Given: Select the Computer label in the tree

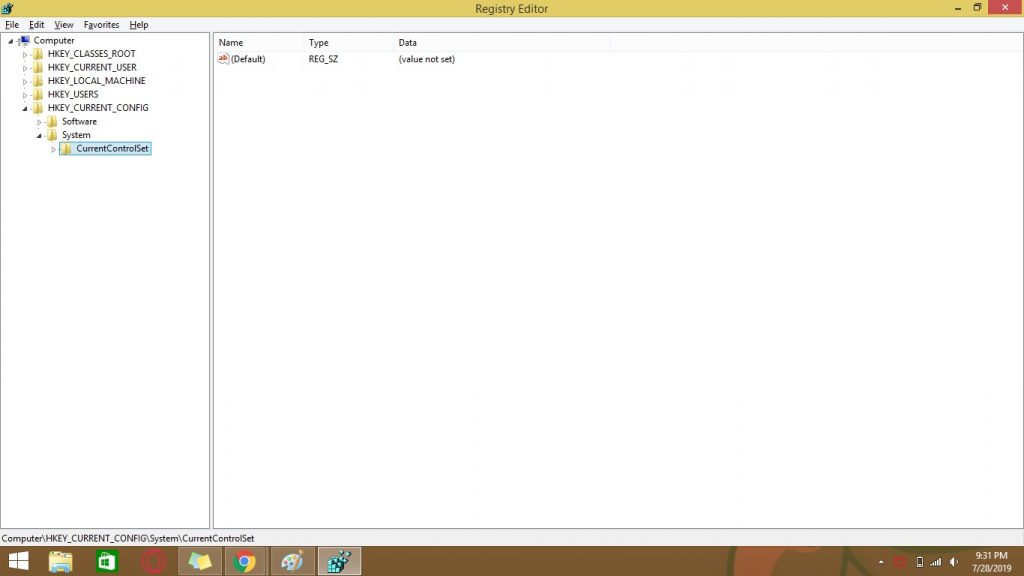Looking at the screenshot, I should (x=54, y=40).
